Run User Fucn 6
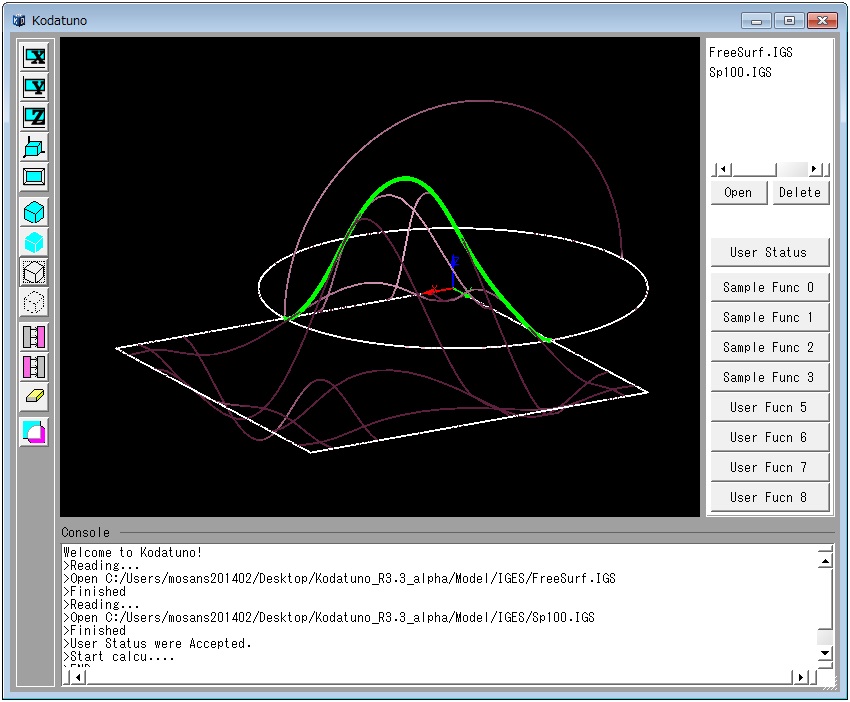This screenshot has height=702, width=850. tap(769, 437)
